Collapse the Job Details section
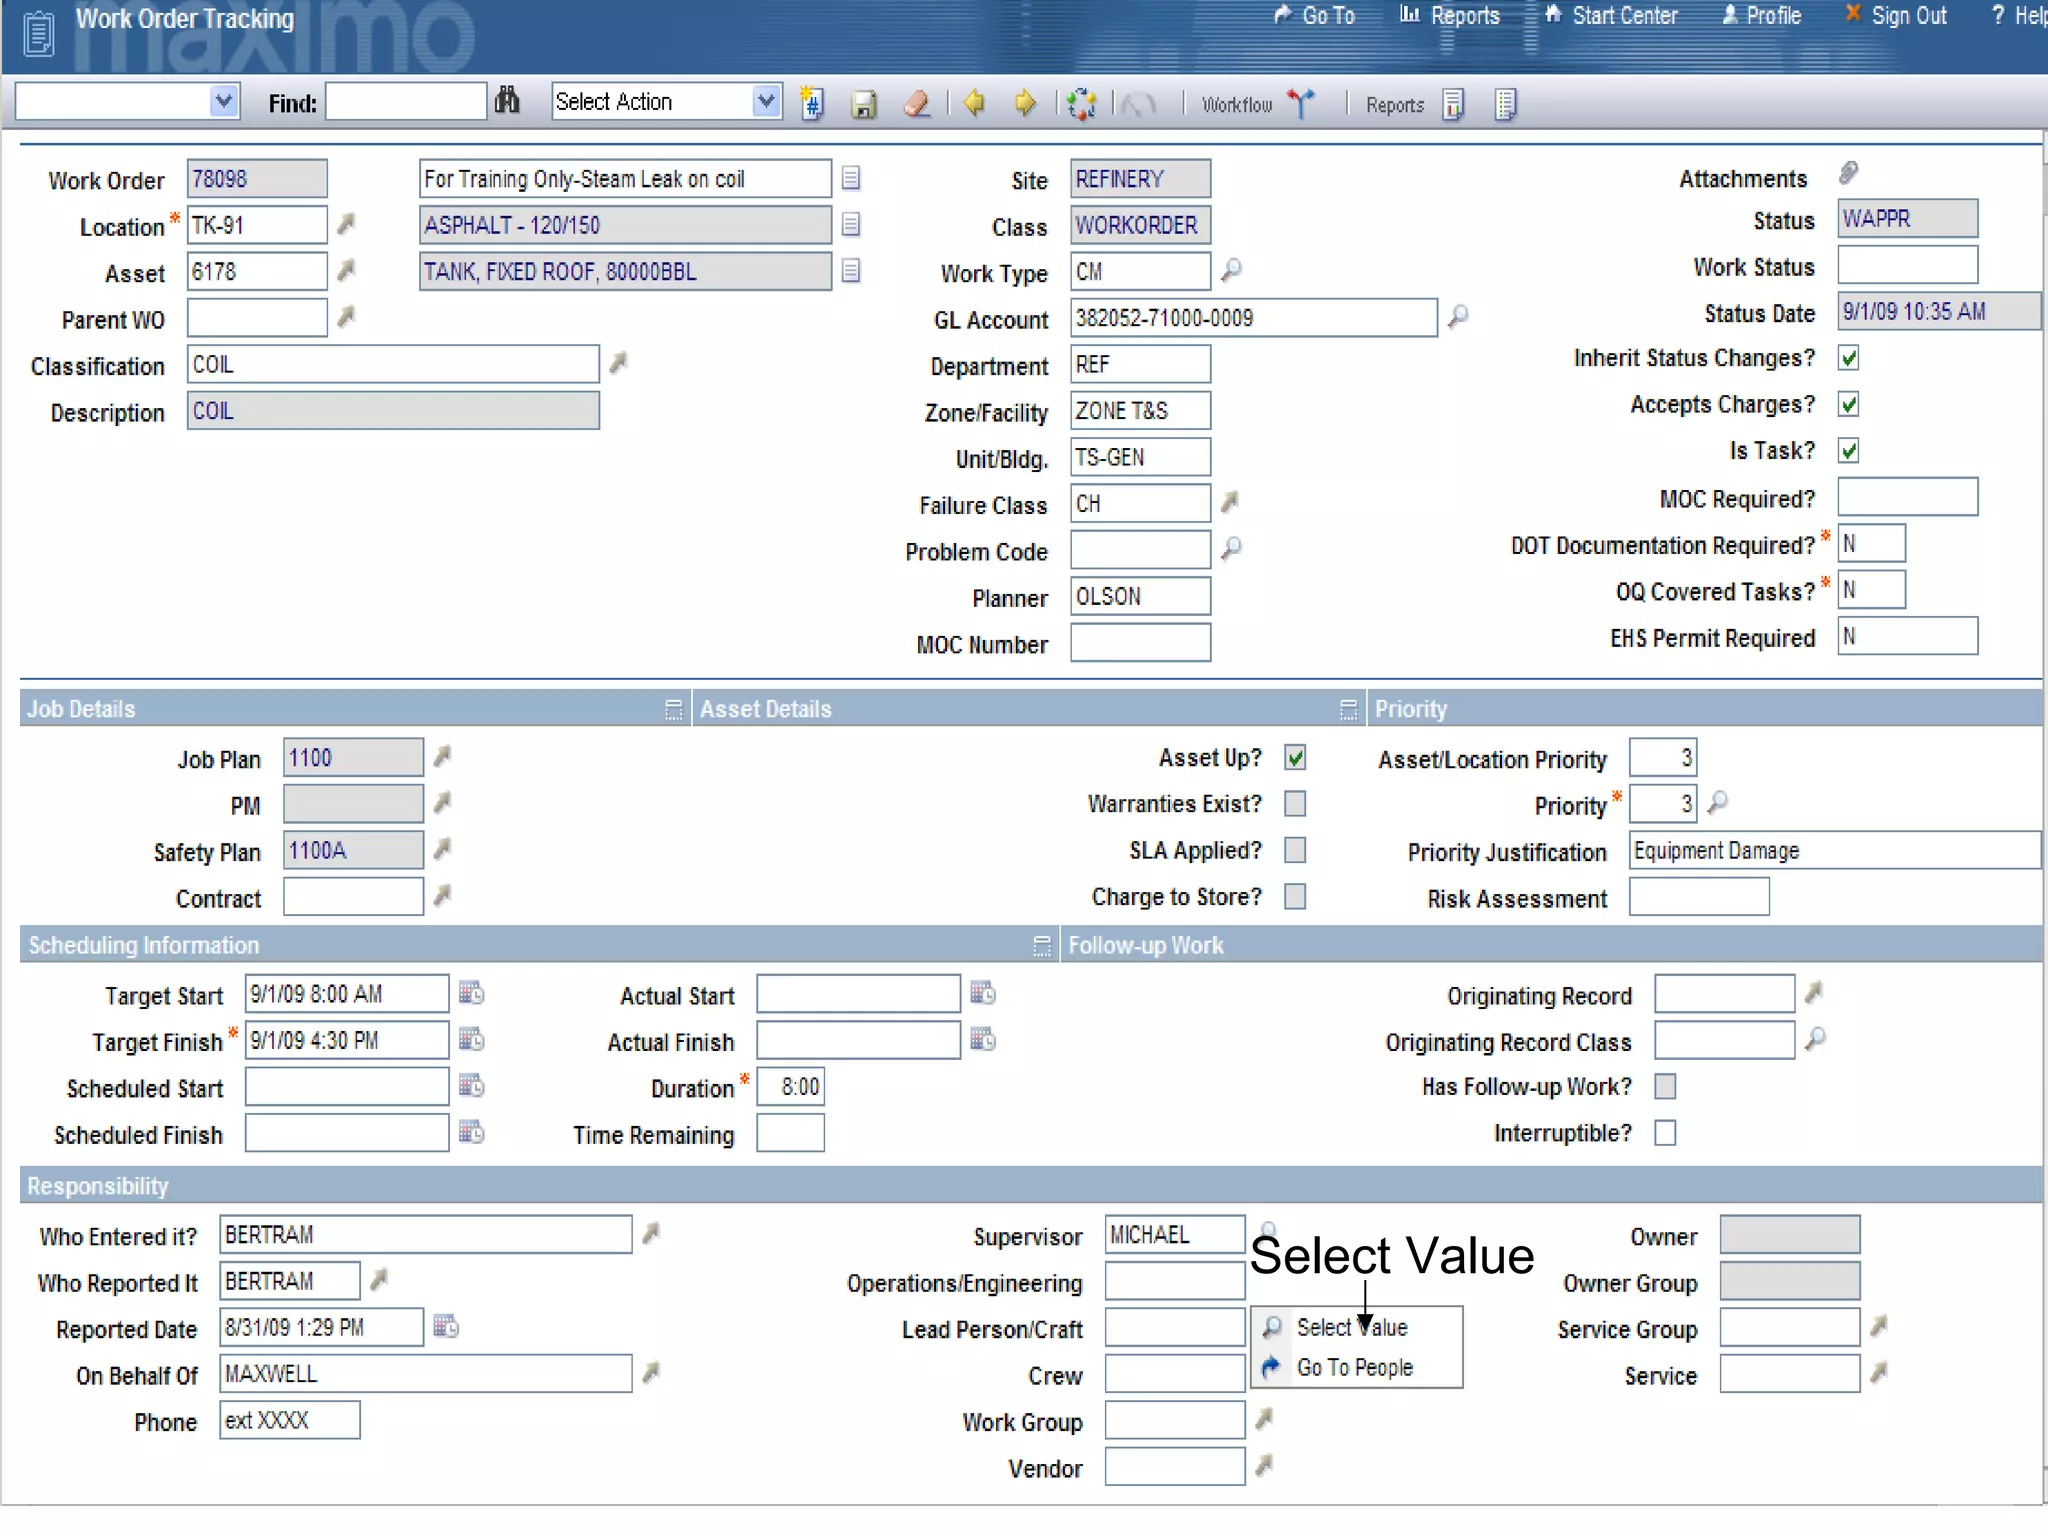This screenshot has width=2048, height=1536. pyautogui.click(x=673, y=710)
